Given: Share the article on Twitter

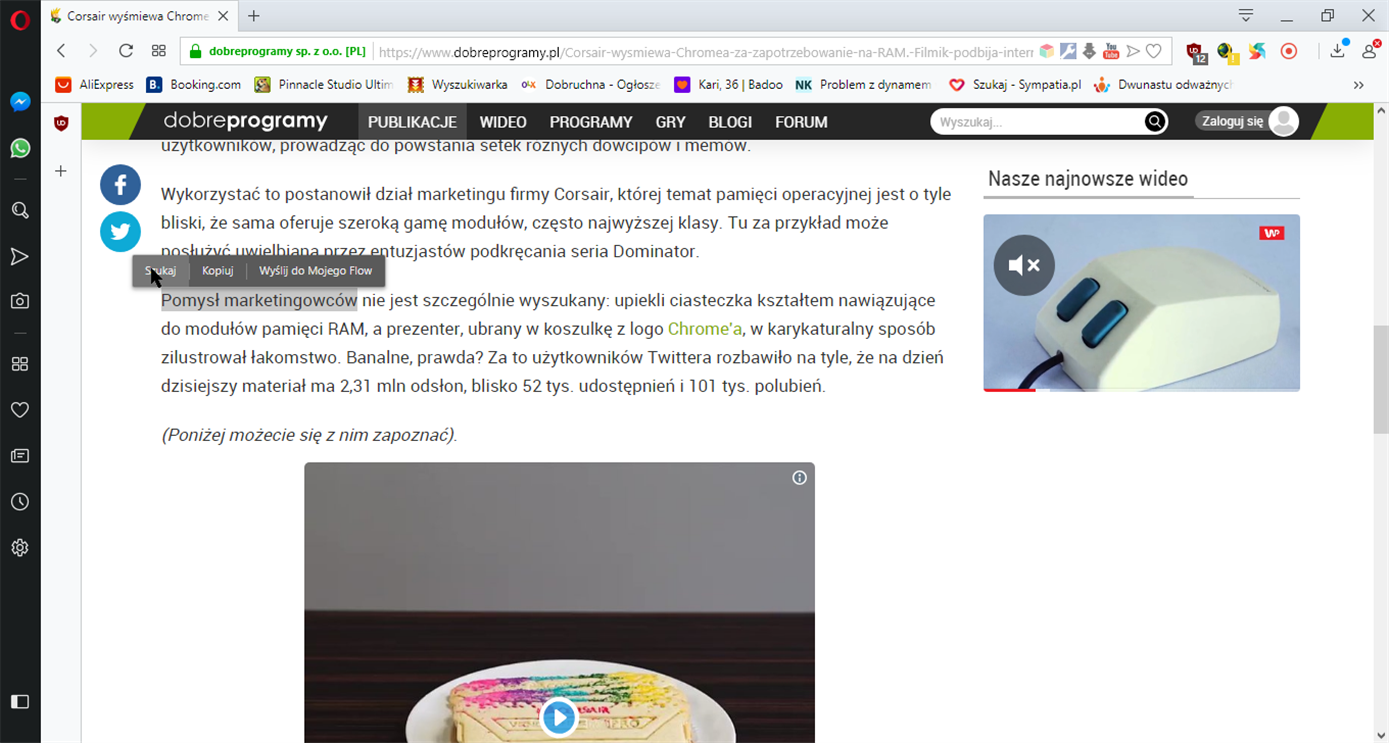Looking at the screenshot, I should point(120,232).
